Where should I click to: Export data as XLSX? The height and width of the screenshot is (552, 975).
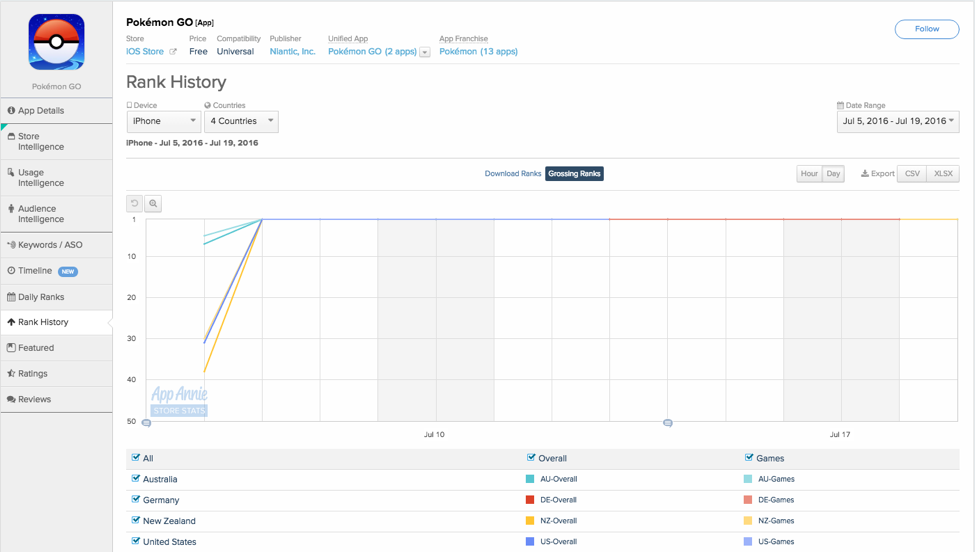[x=943, y=173]
